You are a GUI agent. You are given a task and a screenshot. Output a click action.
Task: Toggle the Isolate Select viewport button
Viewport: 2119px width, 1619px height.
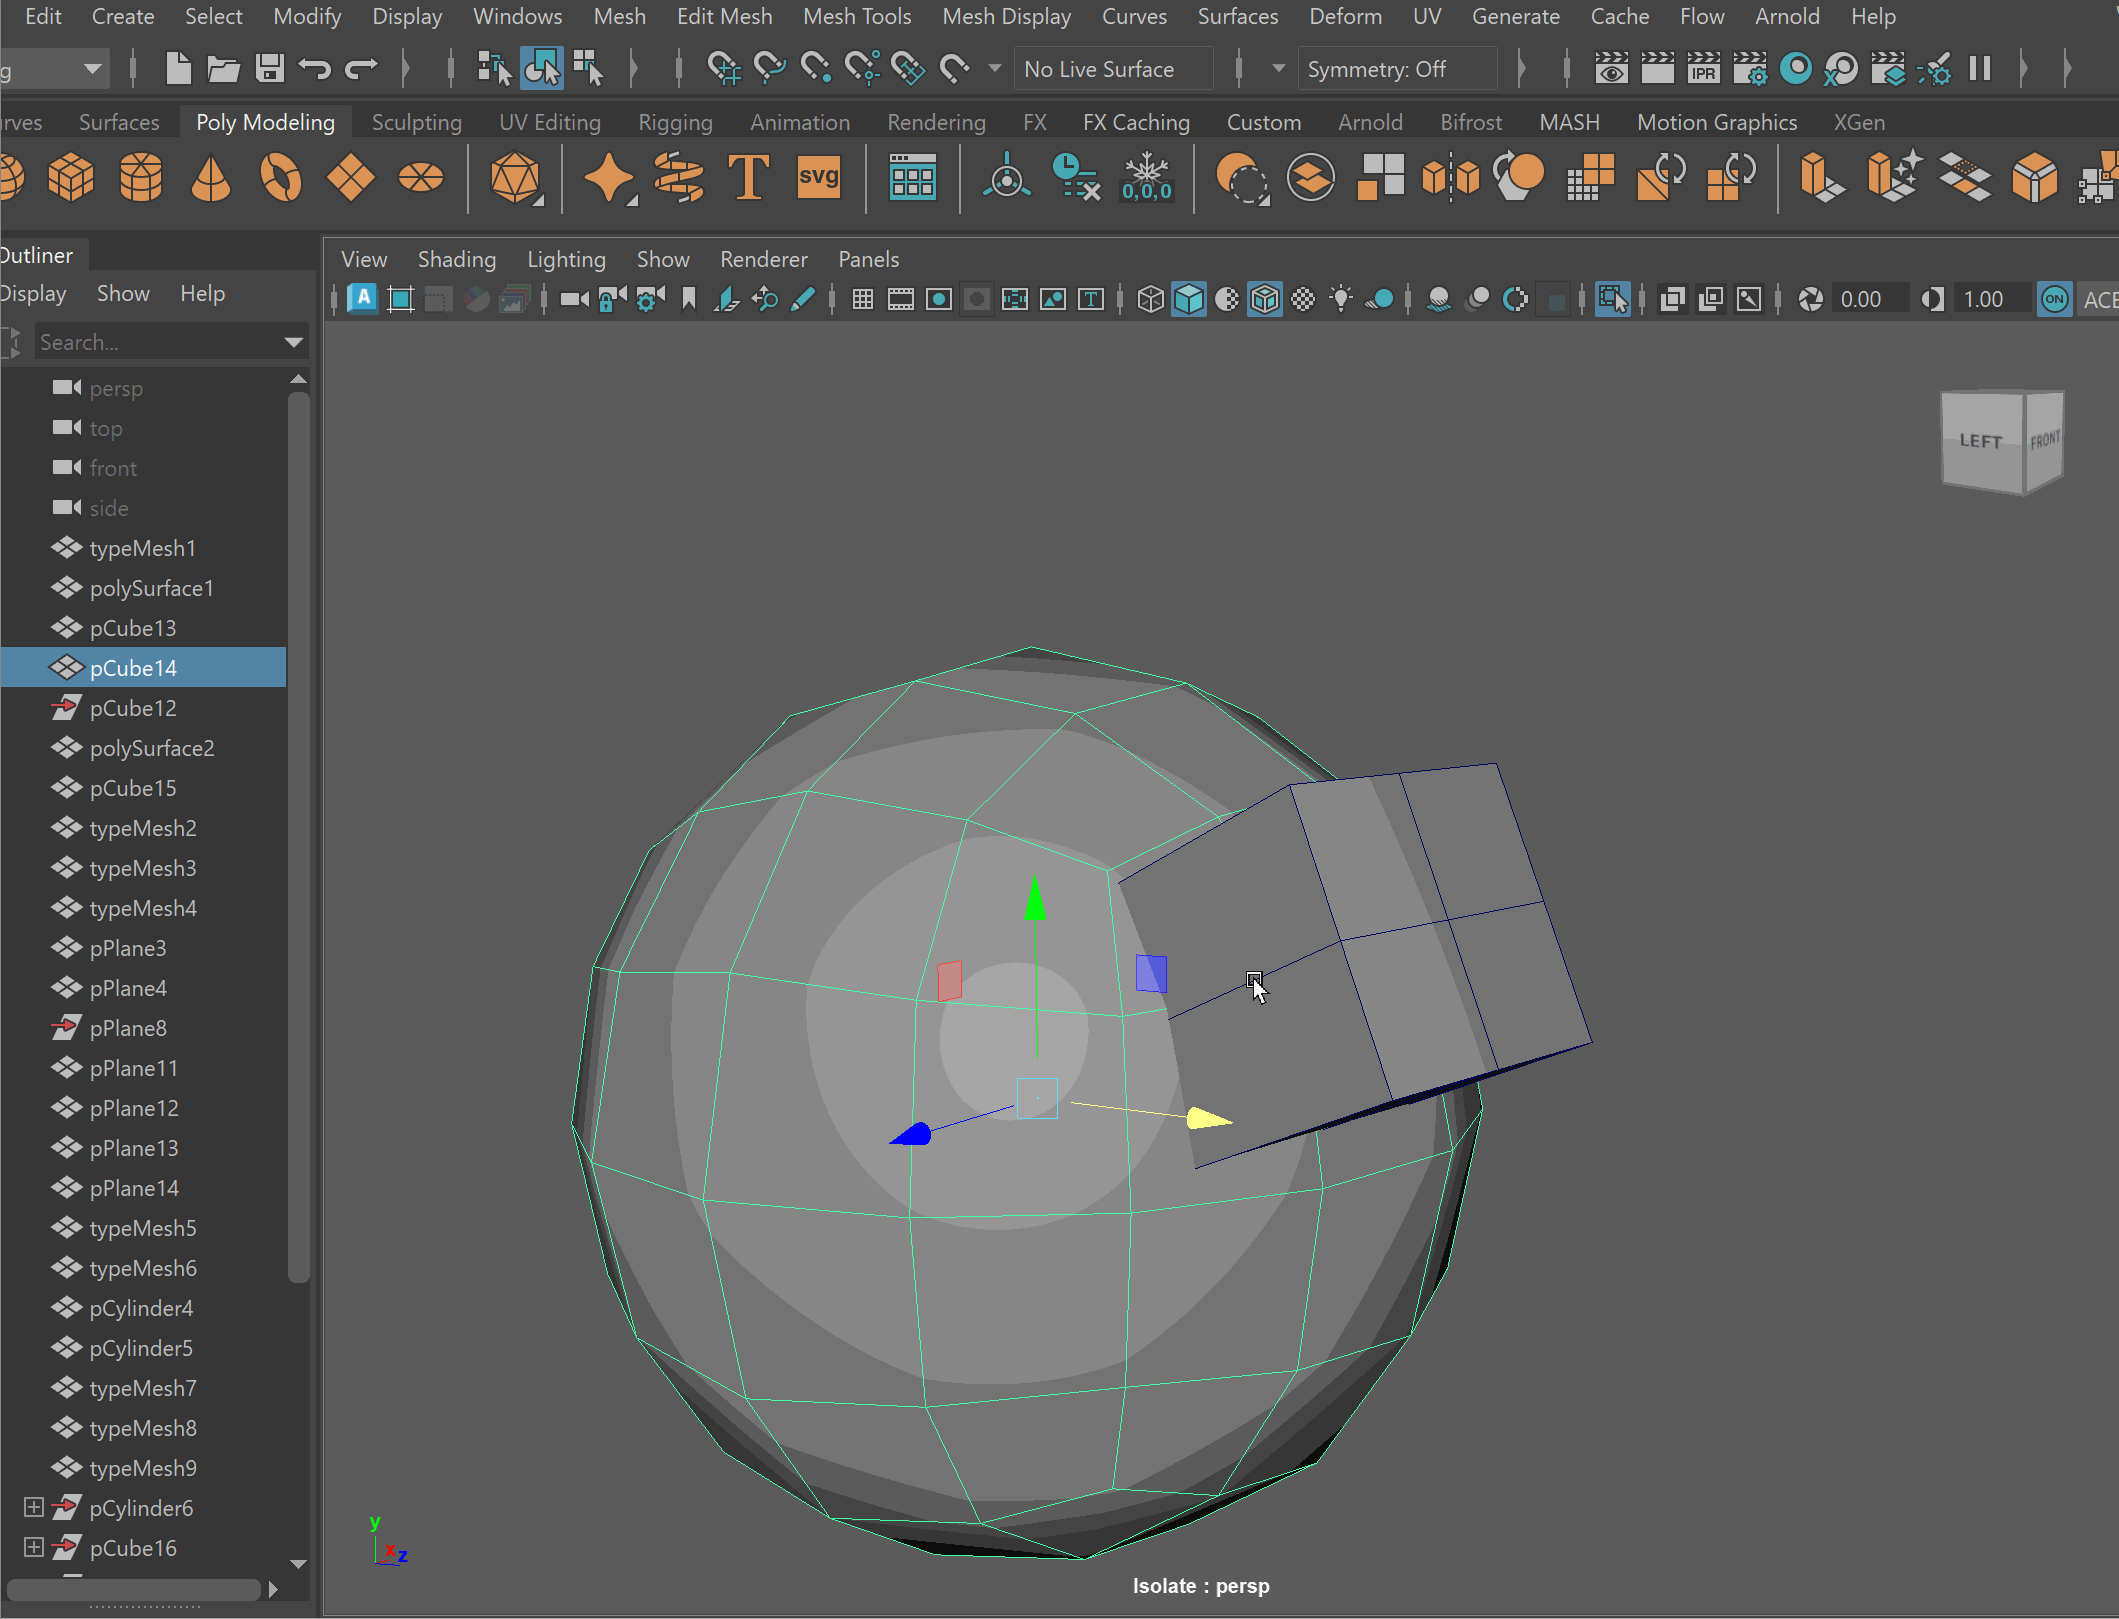click(1613, 299)
